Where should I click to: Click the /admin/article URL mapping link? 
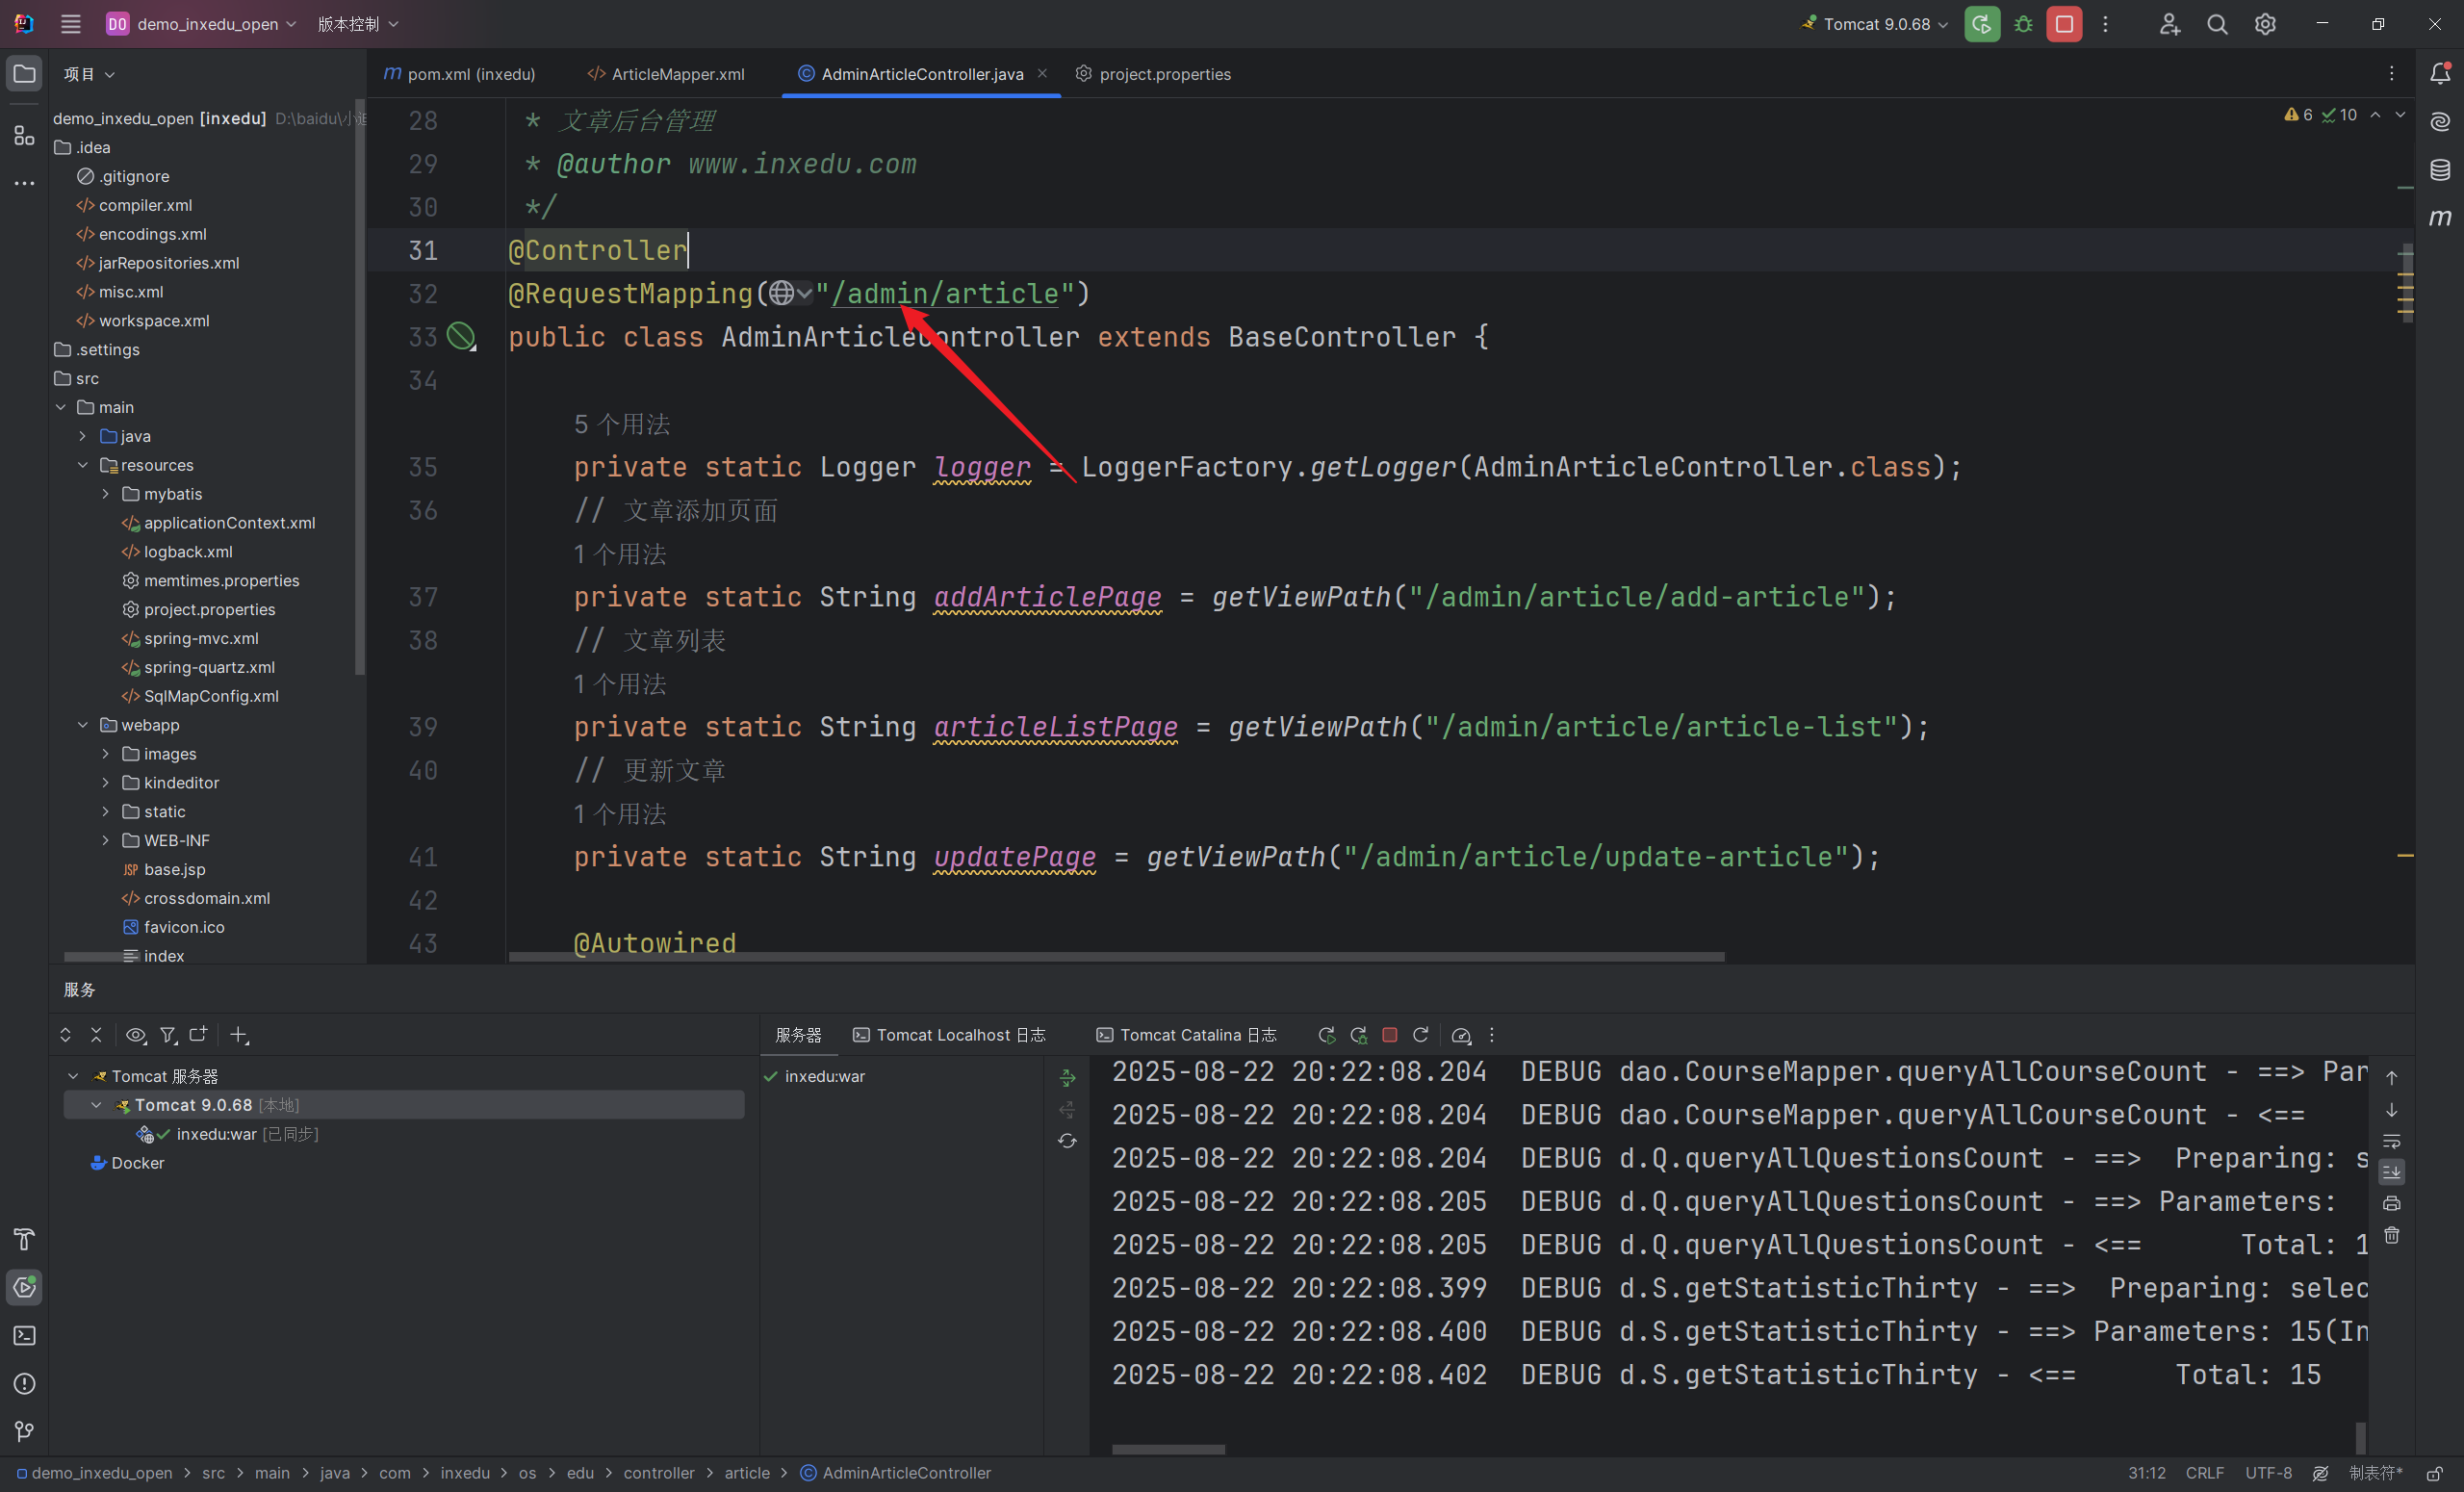[944, 294]
